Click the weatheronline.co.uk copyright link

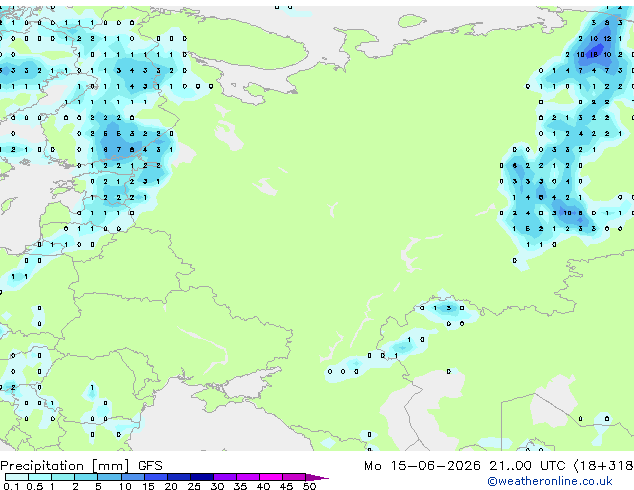click(x=549, y=481)
